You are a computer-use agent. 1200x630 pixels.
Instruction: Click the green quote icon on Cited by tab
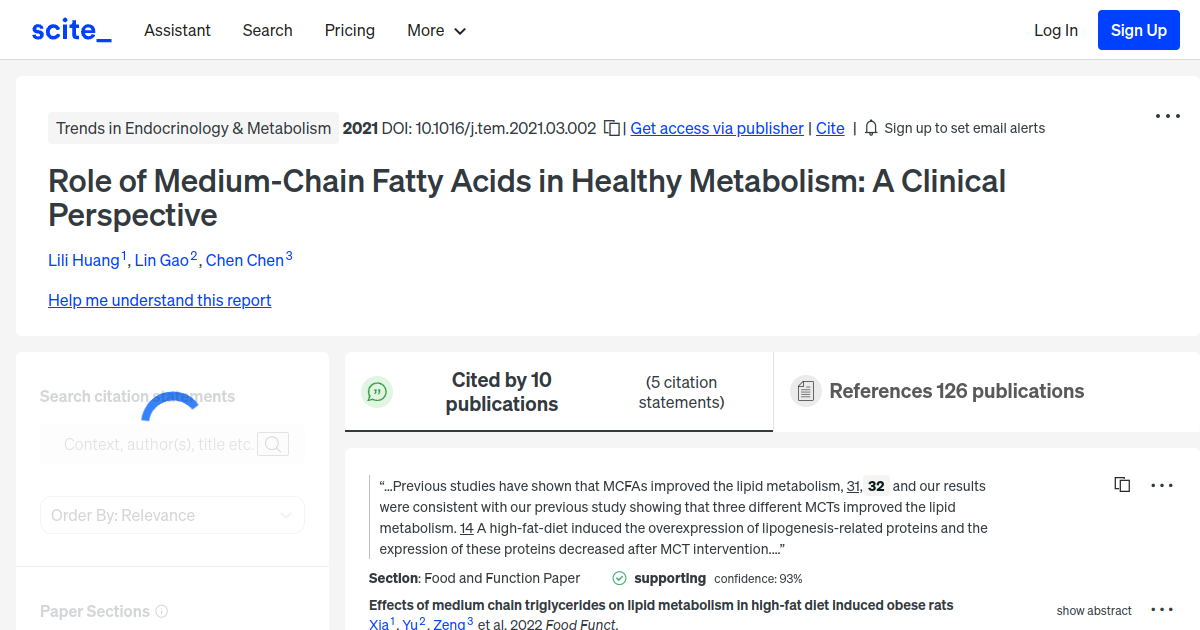377,391
